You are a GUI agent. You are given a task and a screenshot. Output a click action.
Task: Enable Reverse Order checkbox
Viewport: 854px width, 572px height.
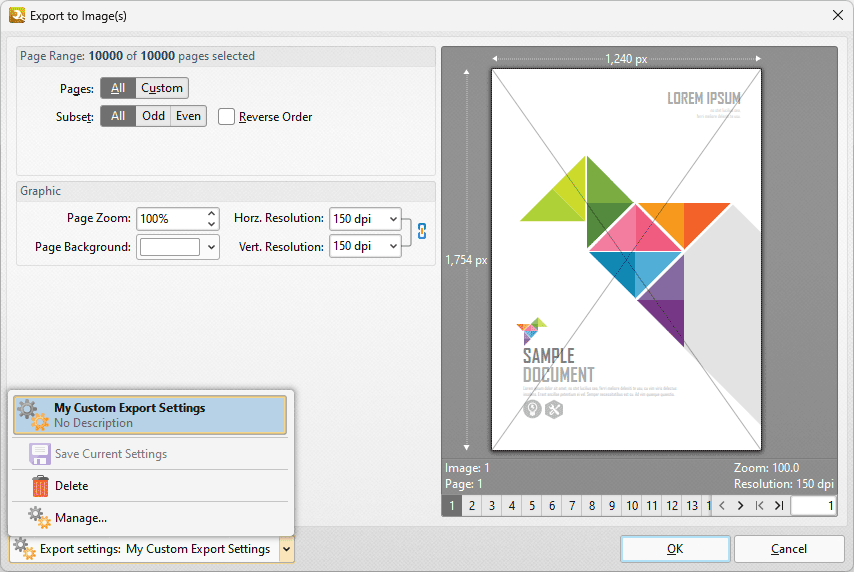(x=226, y=117)
